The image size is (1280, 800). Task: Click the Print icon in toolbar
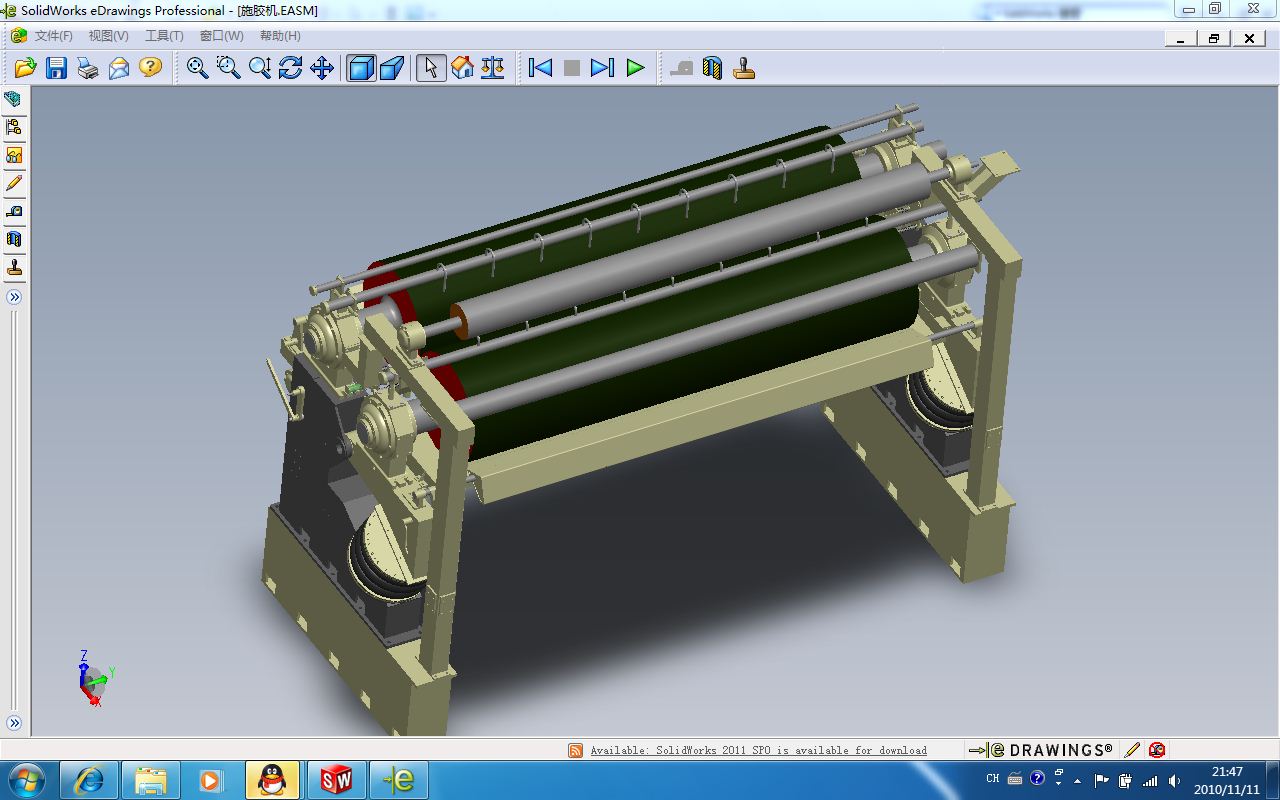point(88,68)
